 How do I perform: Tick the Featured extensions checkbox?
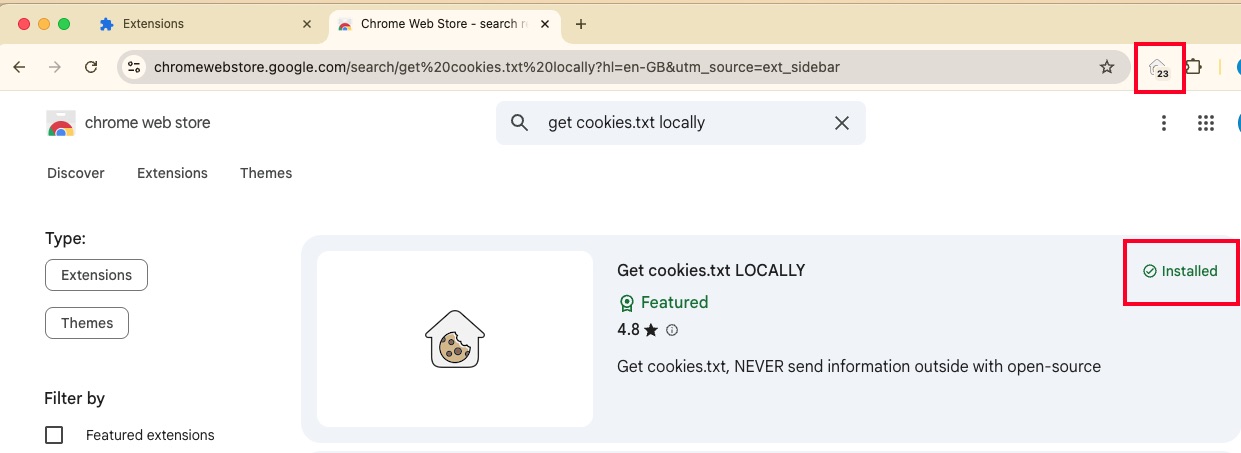pyautogui.click(x=54, y=435)
